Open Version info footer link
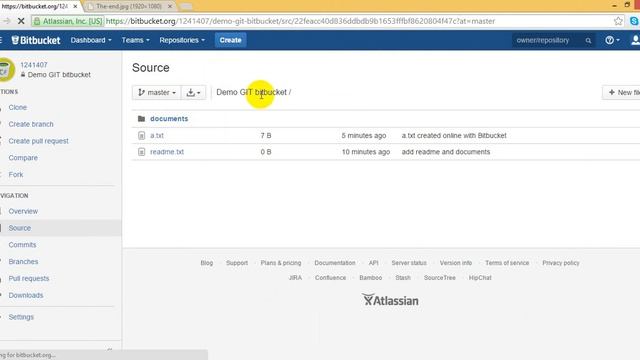Viewport: 640px width, 360px height. [456, 263]
